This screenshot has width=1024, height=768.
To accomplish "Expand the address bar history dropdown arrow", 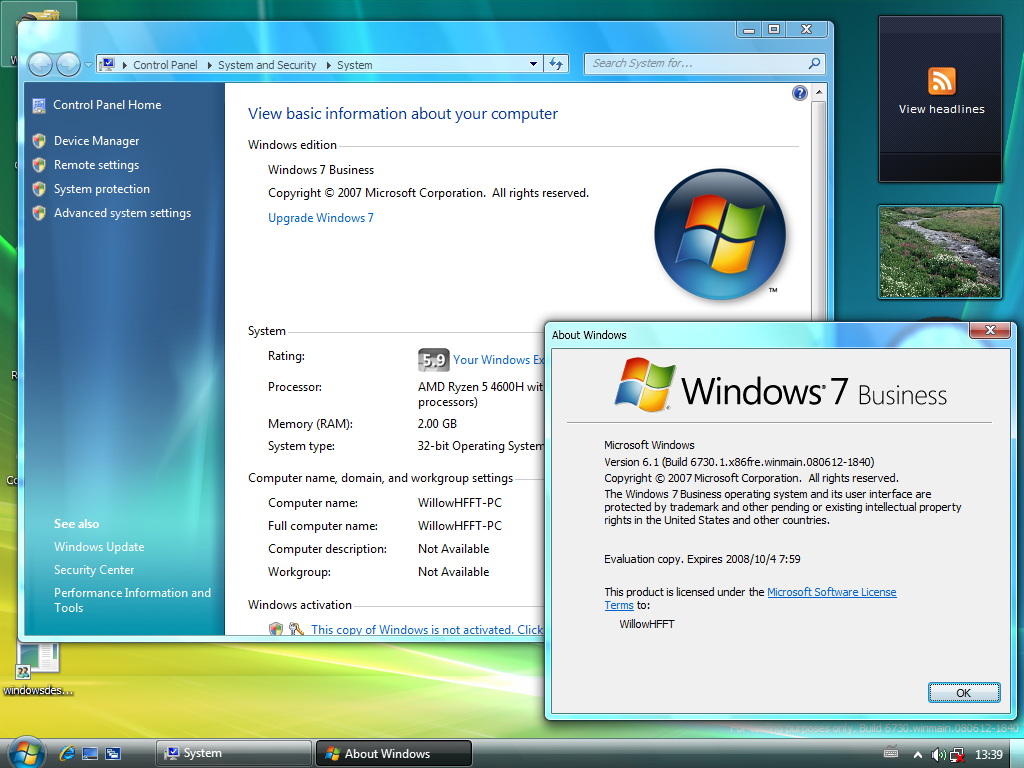I will pyautogui.click(x=534, y=64).
